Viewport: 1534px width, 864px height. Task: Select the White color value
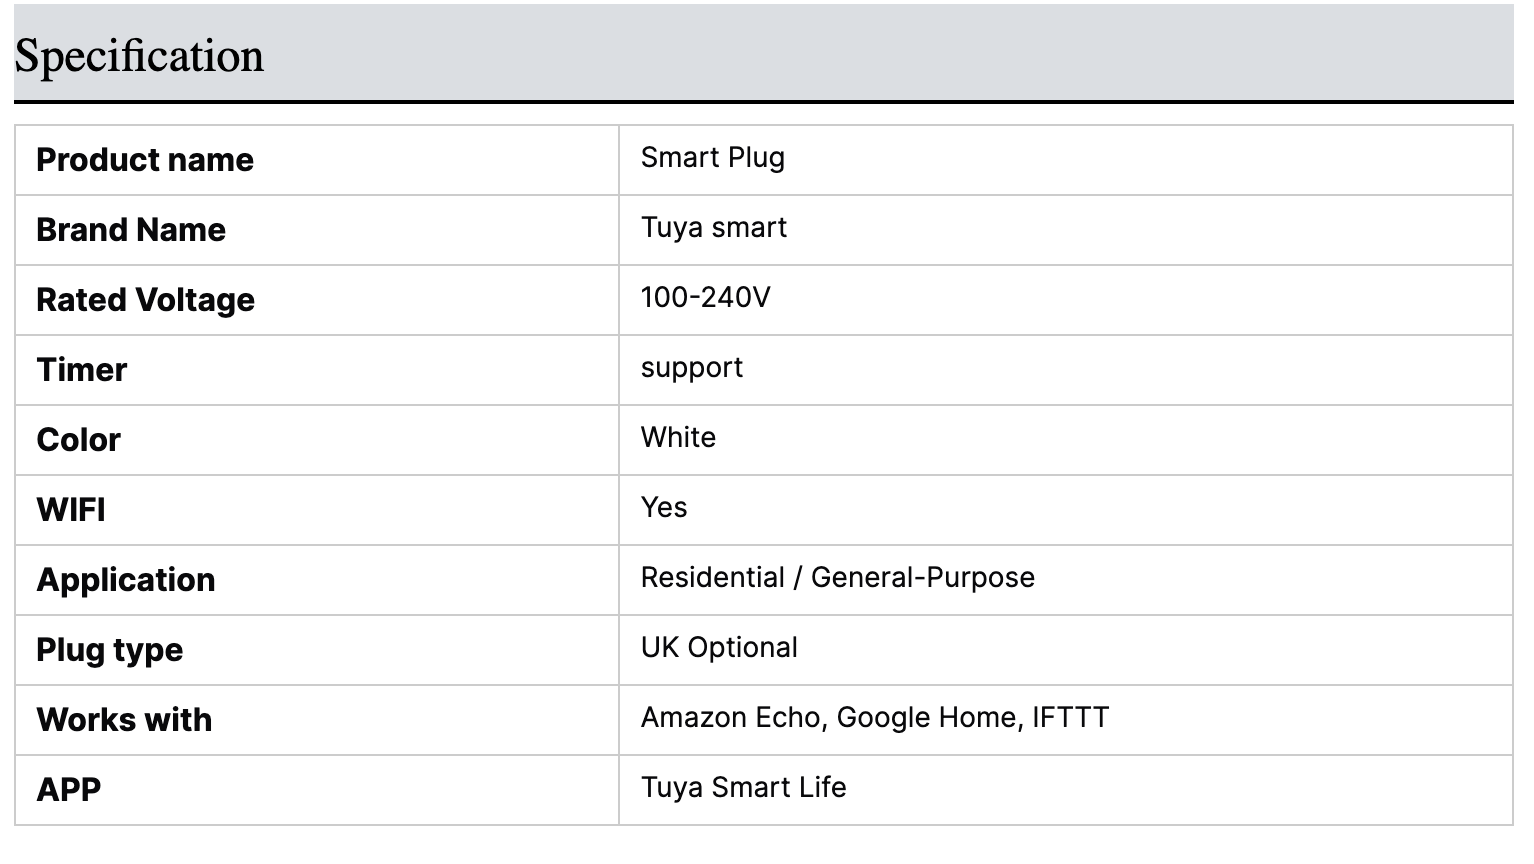(678, 438)
